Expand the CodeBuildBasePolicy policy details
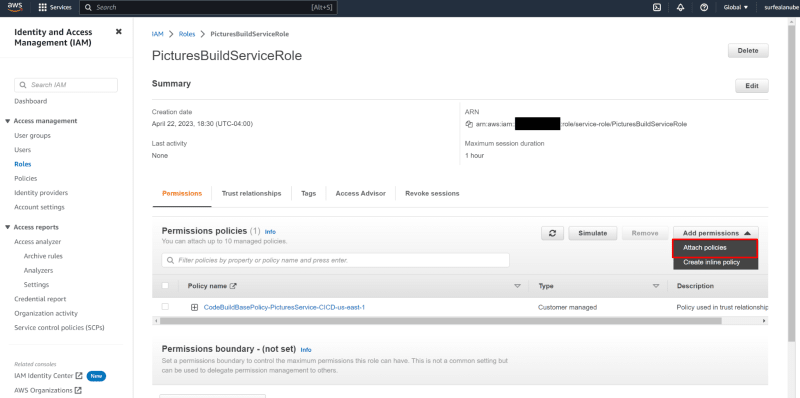The image size is (800, 398). pos(194,308)
